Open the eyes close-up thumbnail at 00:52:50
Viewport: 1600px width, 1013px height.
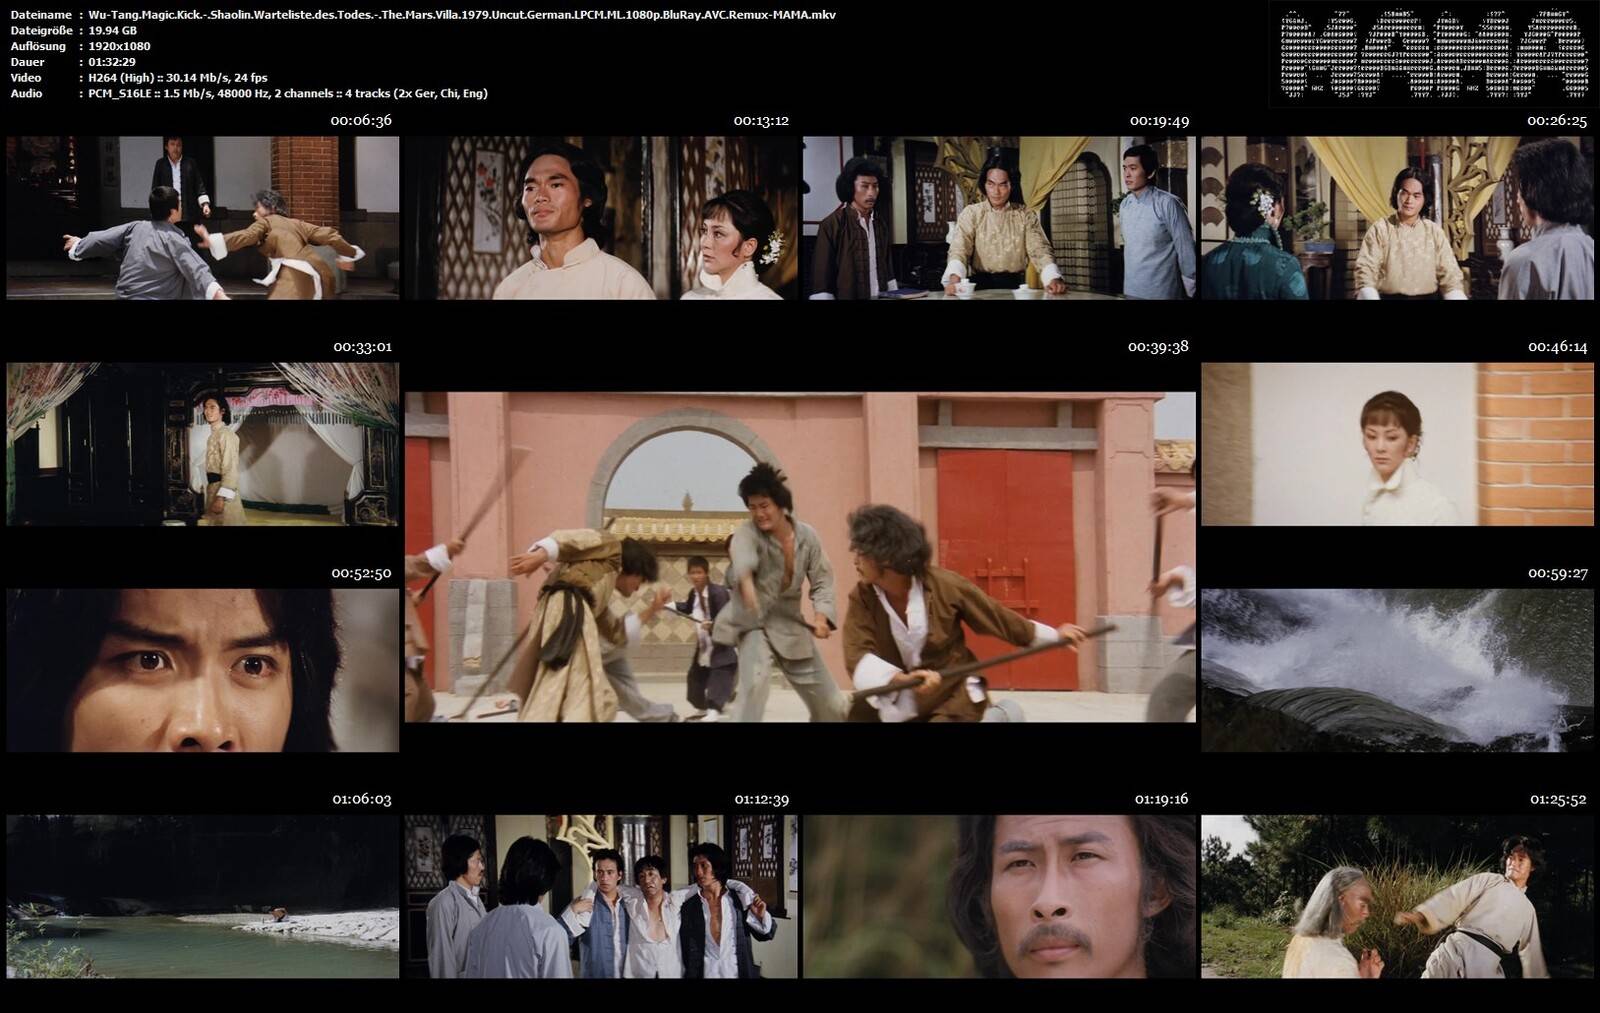[203, 670]
